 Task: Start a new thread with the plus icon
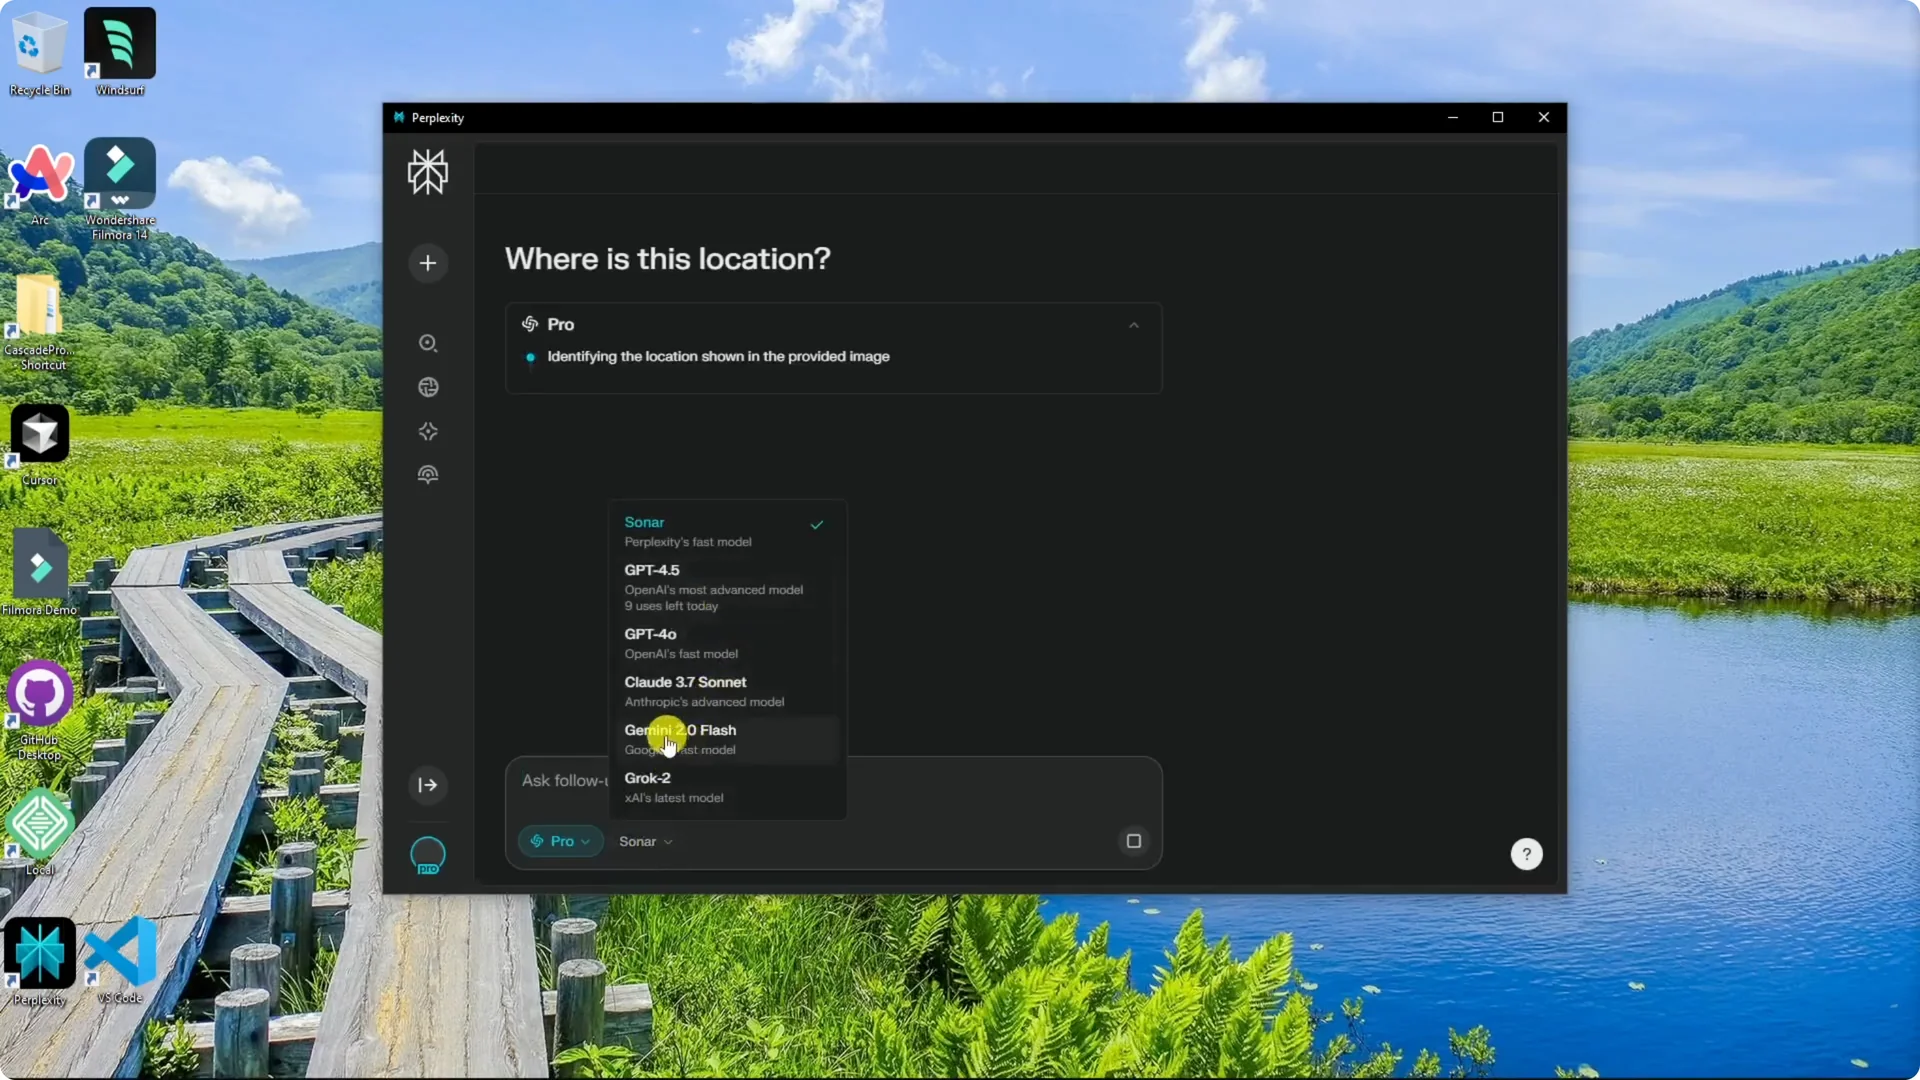coord(427,263)
